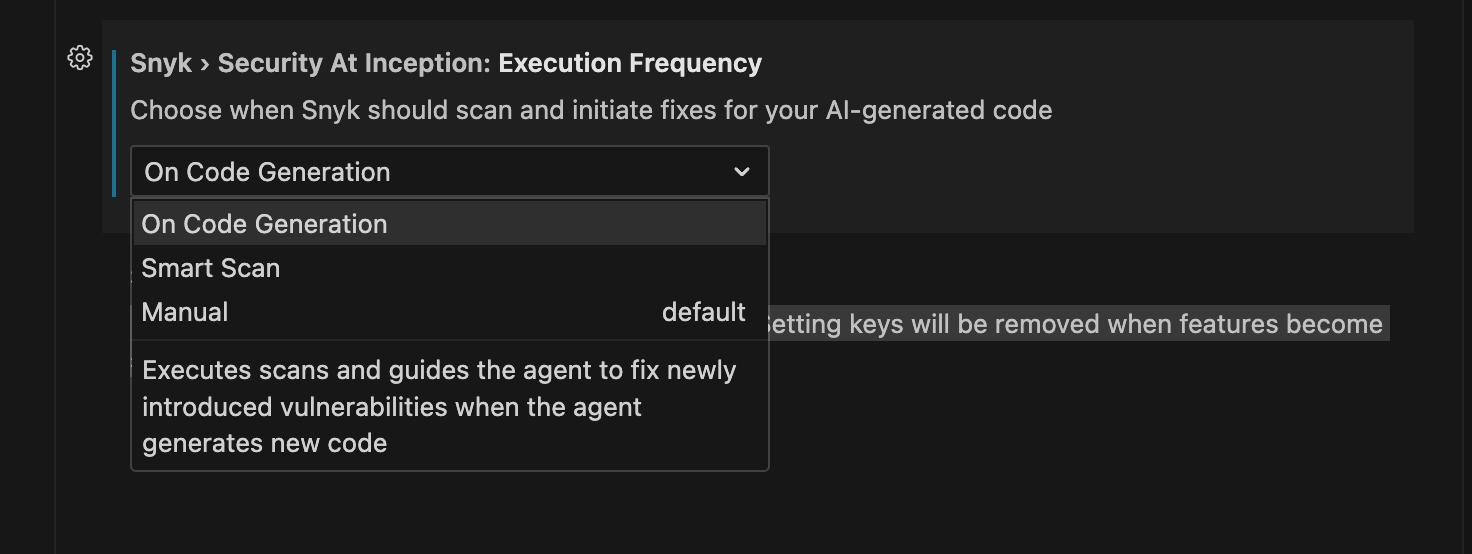Image resolution: width=1472 pixels, height=554 pixels.
Task: Click the "›" separator in the setting title
Action: point(205,64)
